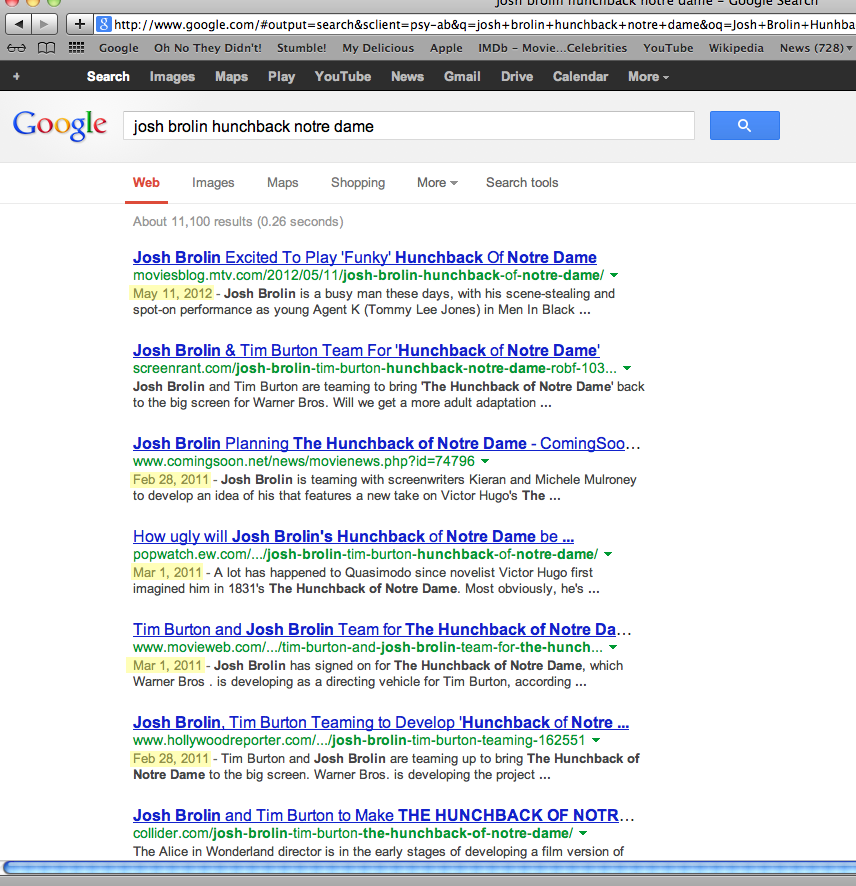Open the Top Sites grid icon

(x=76, y=48)
